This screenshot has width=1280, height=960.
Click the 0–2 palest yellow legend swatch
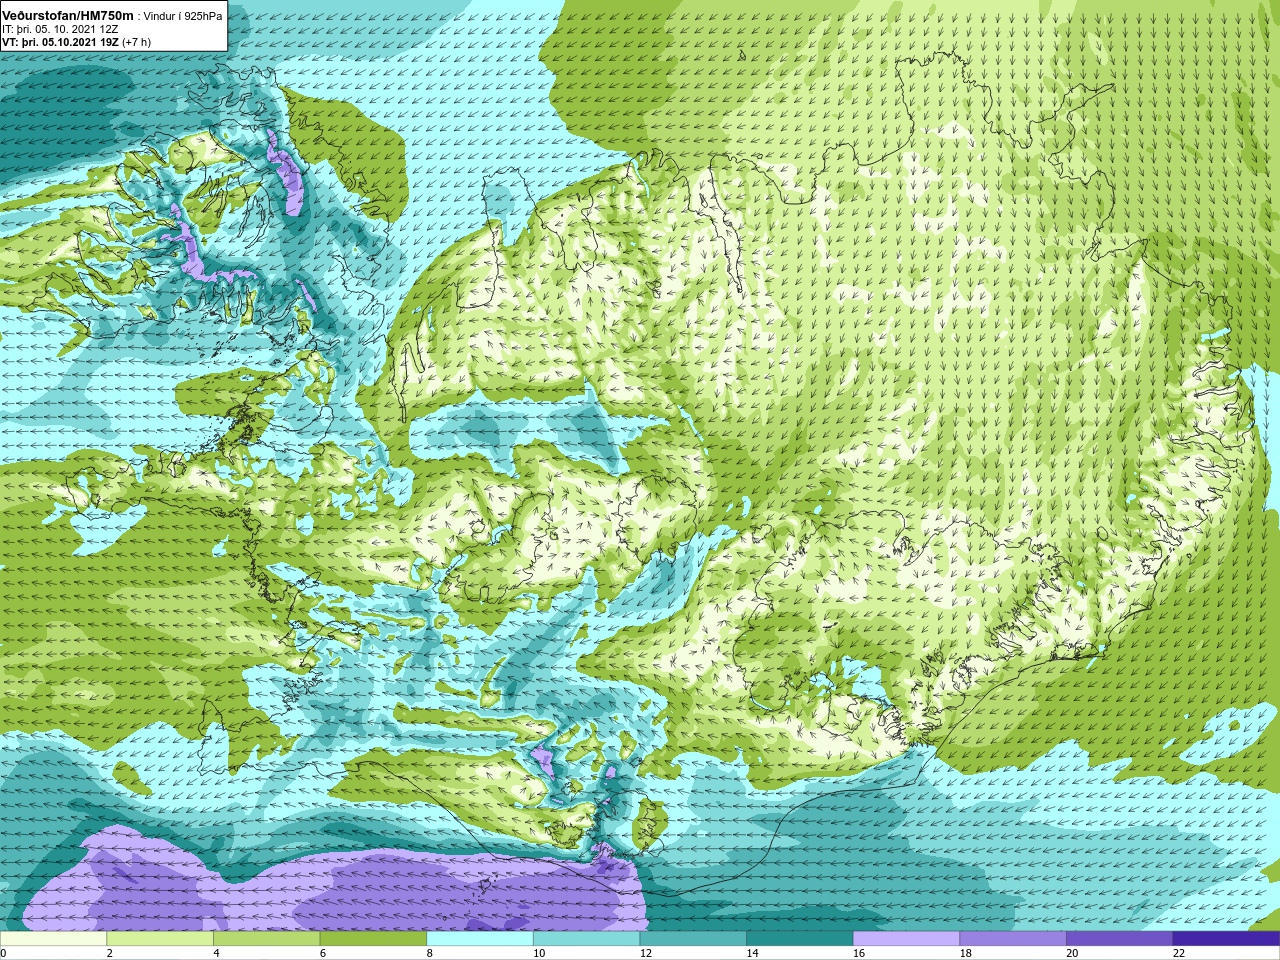click(53, 939)
